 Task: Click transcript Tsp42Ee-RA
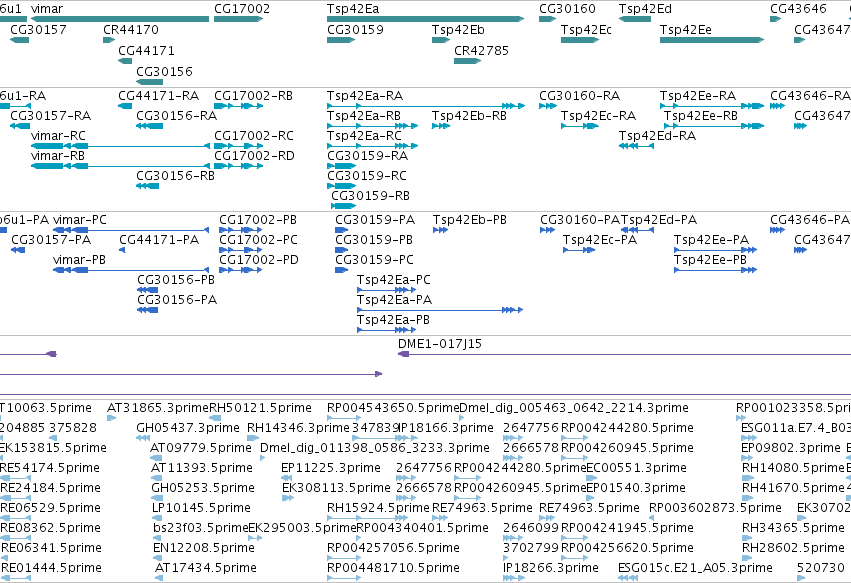click(712, 106)
